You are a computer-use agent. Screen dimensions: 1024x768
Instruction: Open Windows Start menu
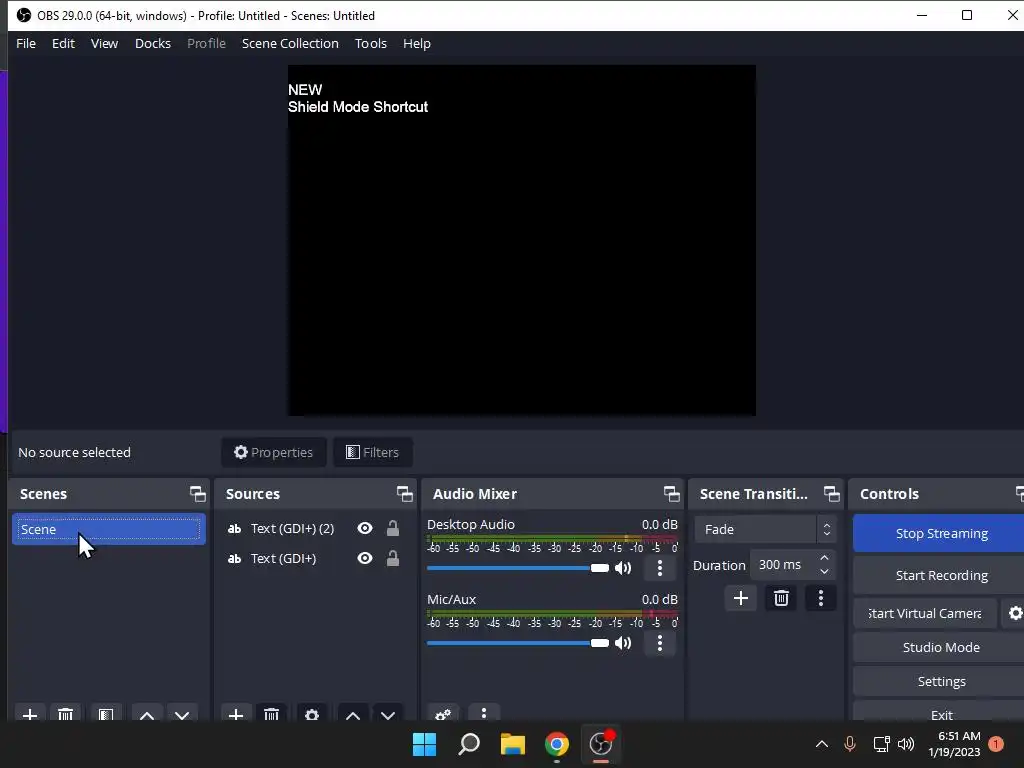click(424, 744)
